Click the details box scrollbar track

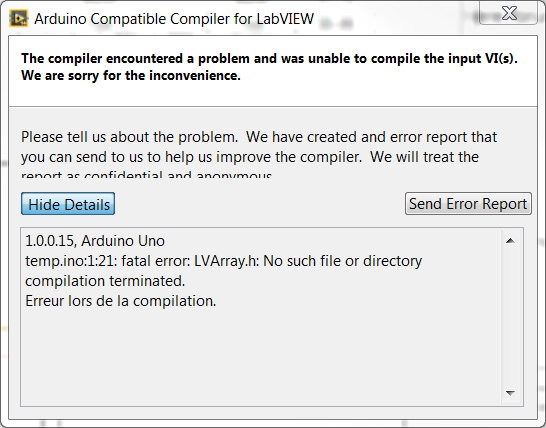(x=510, y=317)
